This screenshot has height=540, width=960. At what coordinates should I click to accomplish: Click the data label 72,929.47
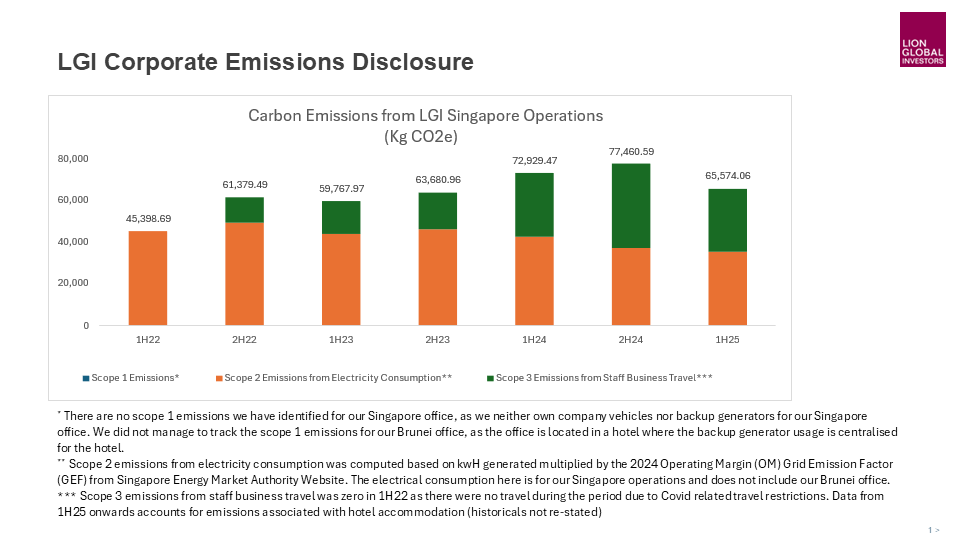click(534, 160)
